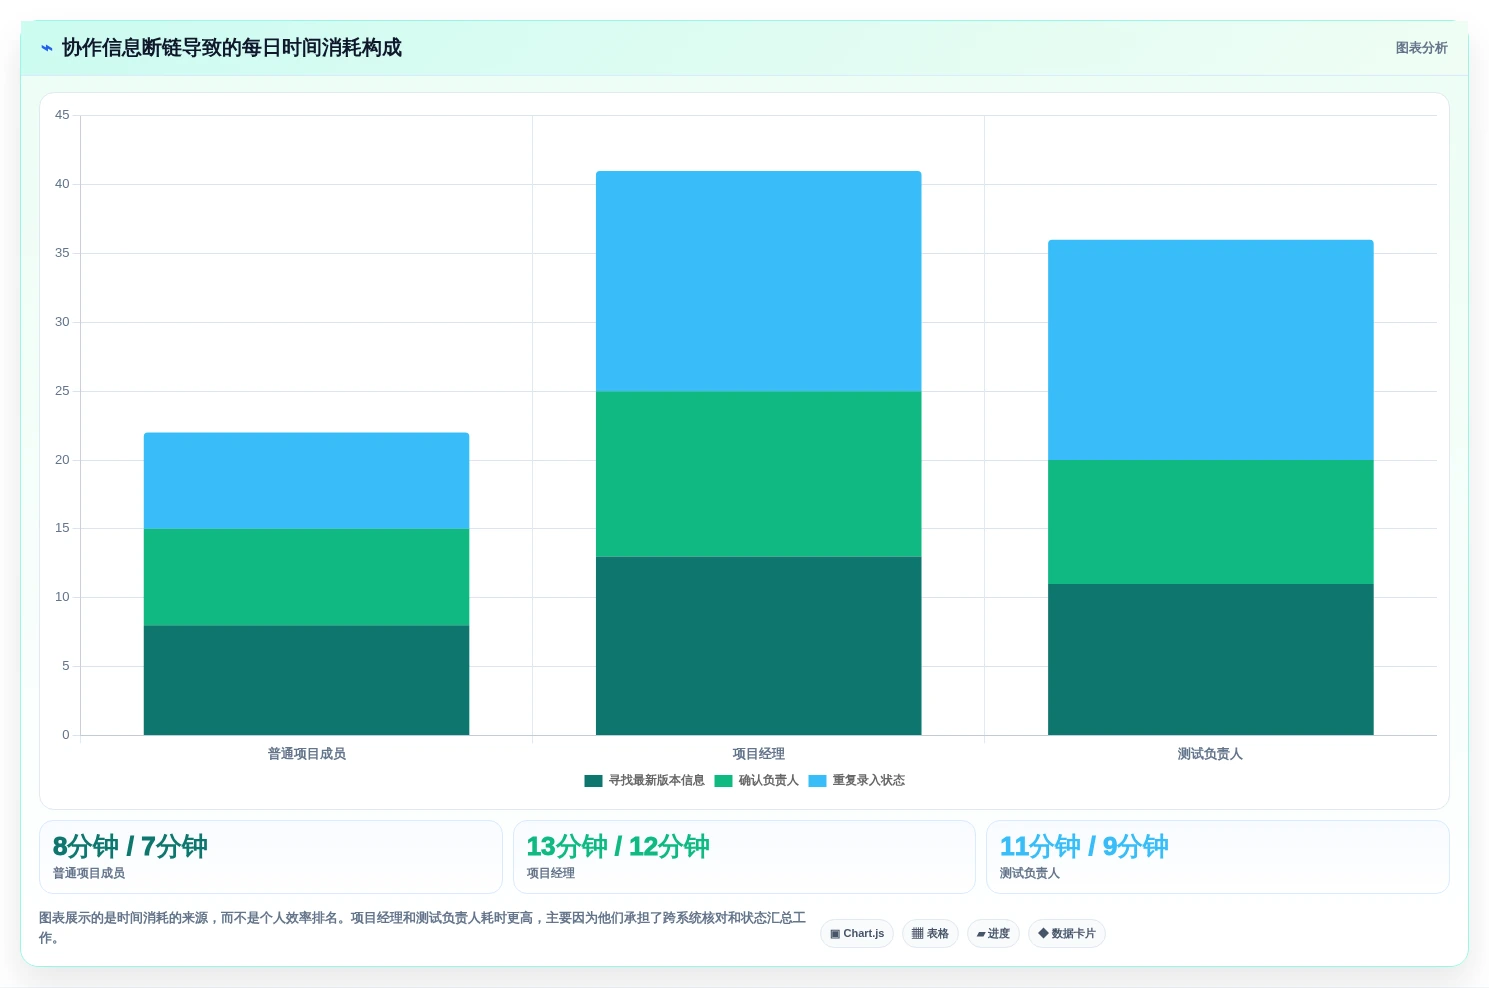The image size is (1489, 988).
Task: Select the dark teal segment of 普通项目成员 bar
Action: coord(306,680)
